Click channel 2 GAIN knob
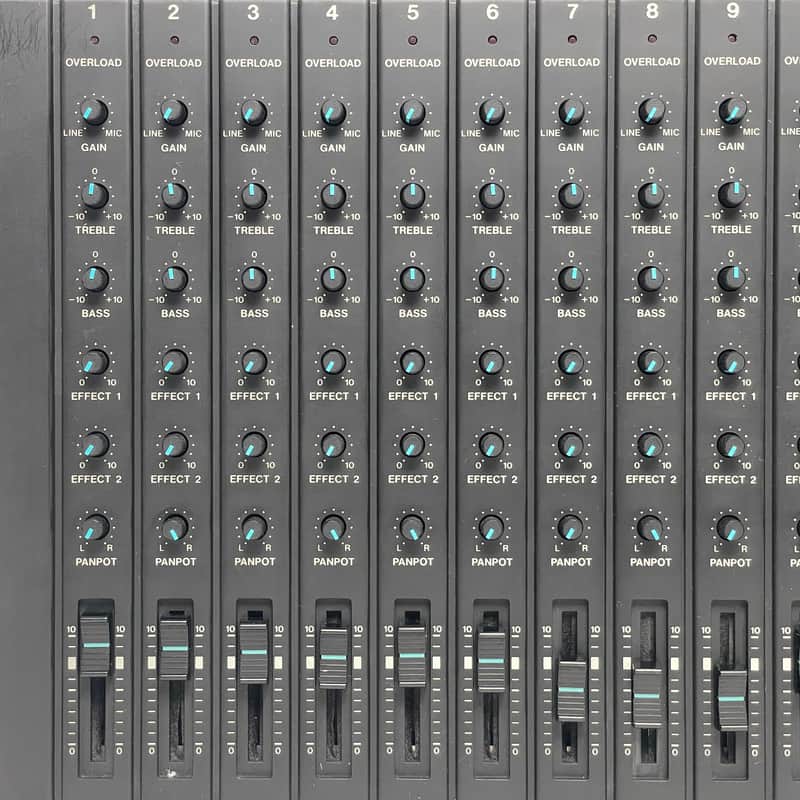 click(174, 112)
